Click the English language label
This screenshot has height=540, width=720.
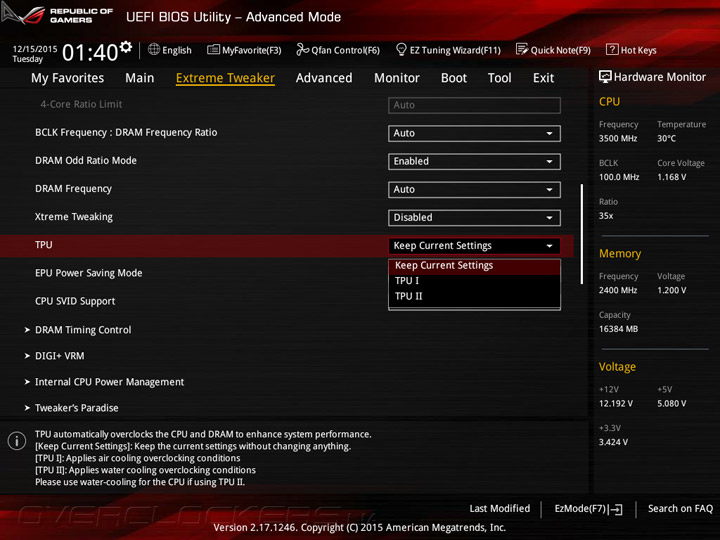[x=177, y=50]
